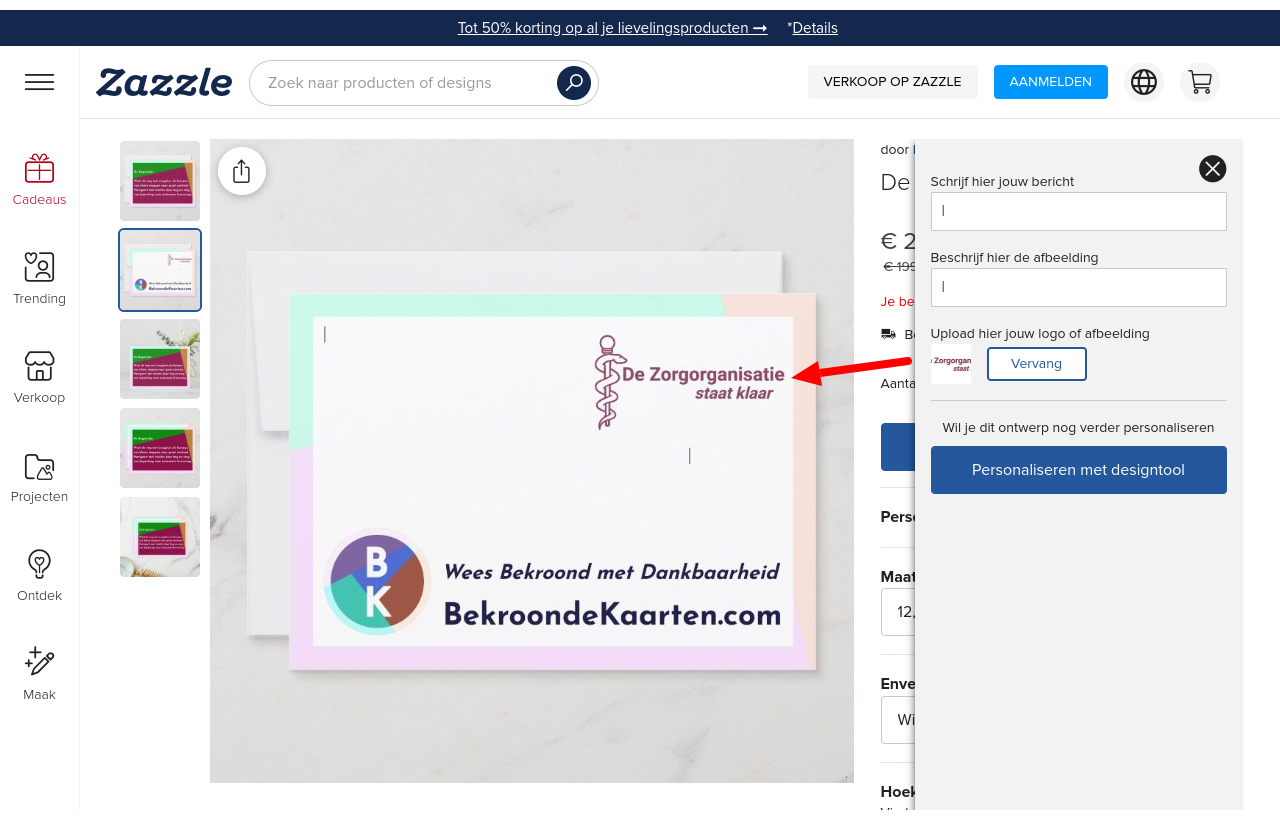Close the personalization panel
This screenshot has width=1280, height=820.
coord(1212,169)
